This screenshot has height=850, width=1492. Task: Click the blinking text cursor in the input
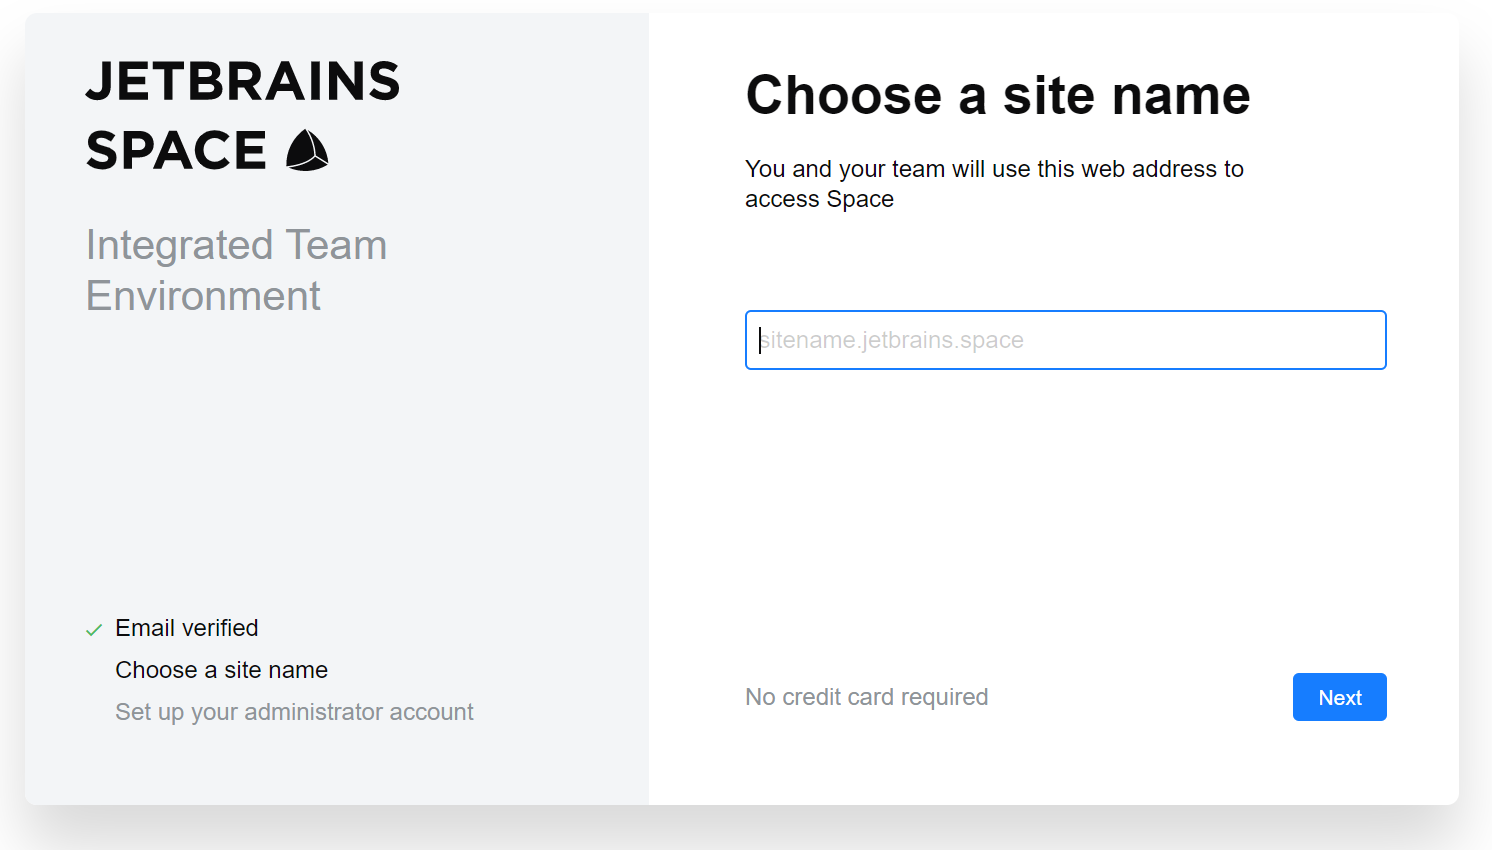point(760,340)
